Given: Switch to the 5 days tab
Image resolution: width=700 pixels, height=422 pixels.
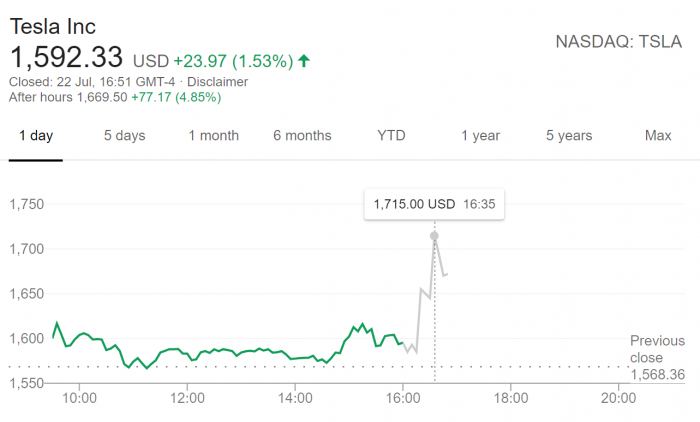Looking at the screenshot, I should [x=124, y=135].
